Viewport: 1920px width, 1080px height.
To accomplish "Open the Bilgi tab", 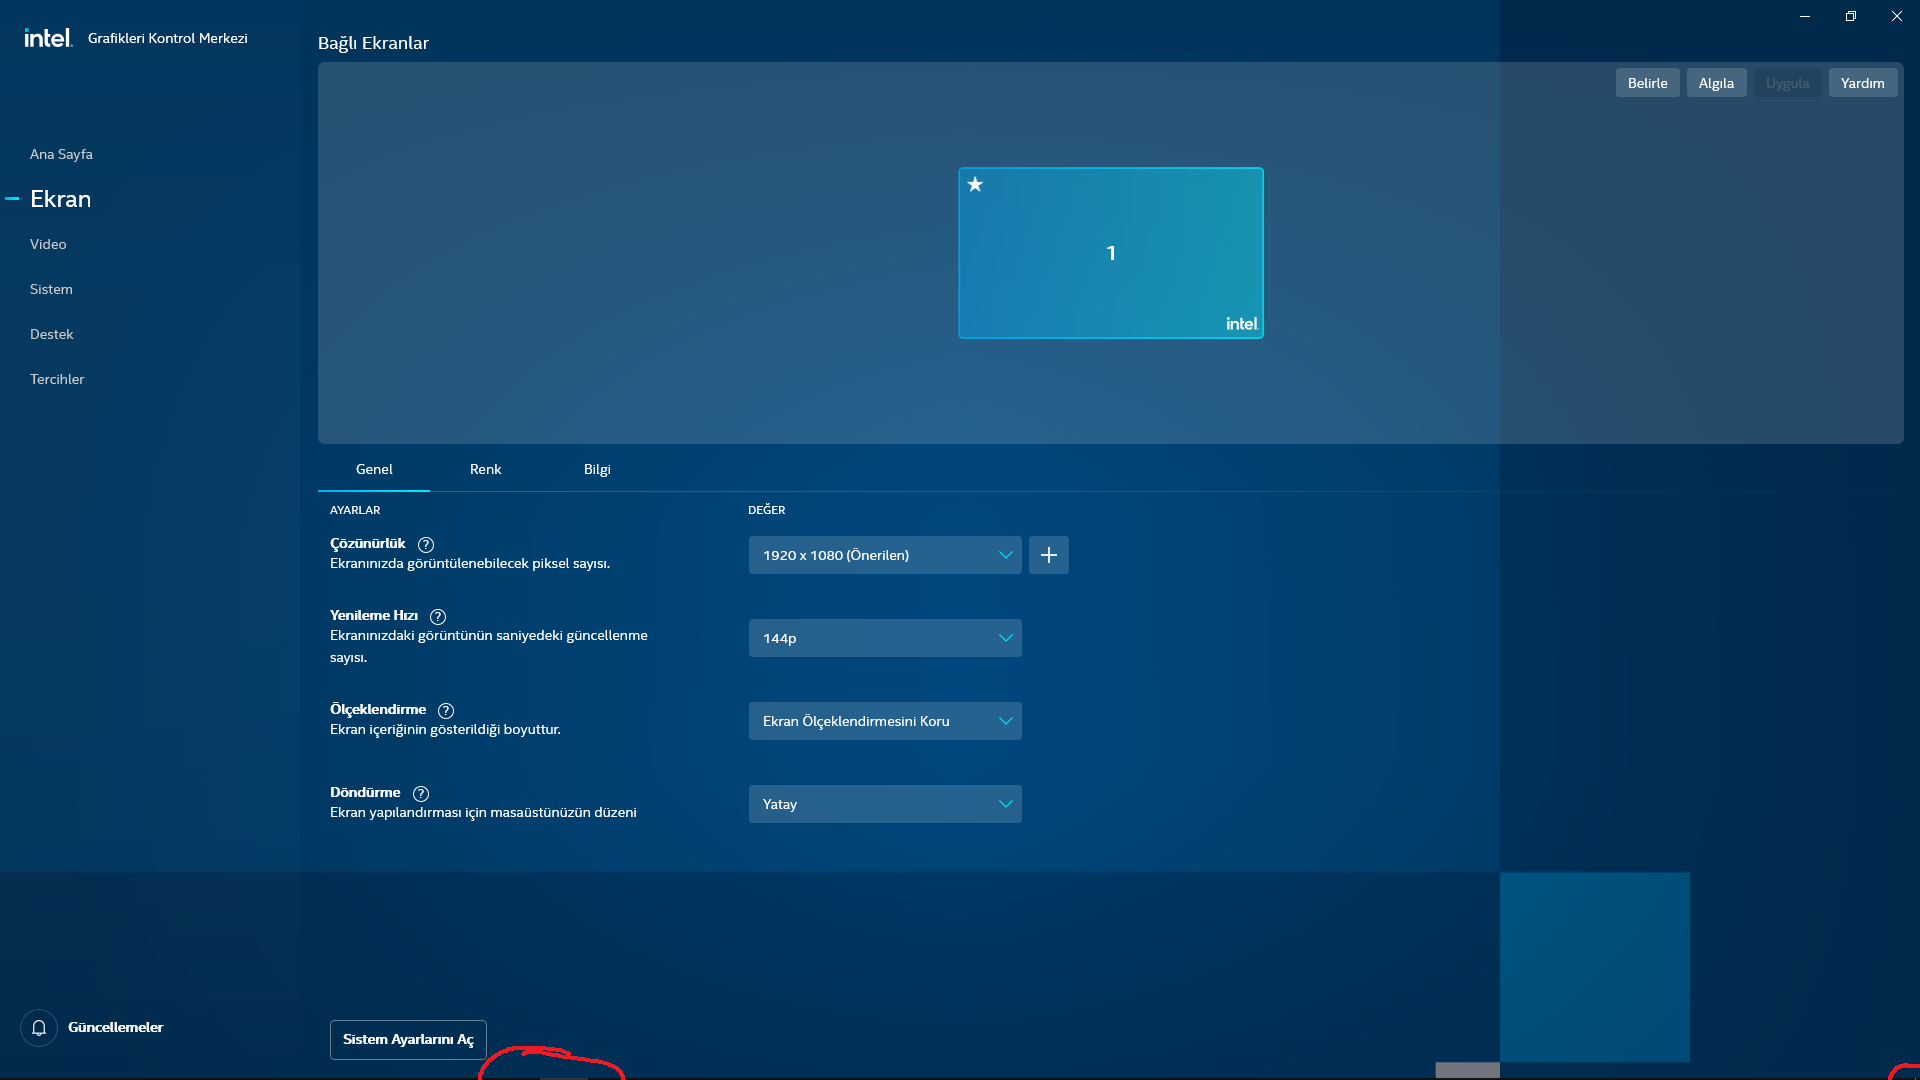I will tap(597, 469).
